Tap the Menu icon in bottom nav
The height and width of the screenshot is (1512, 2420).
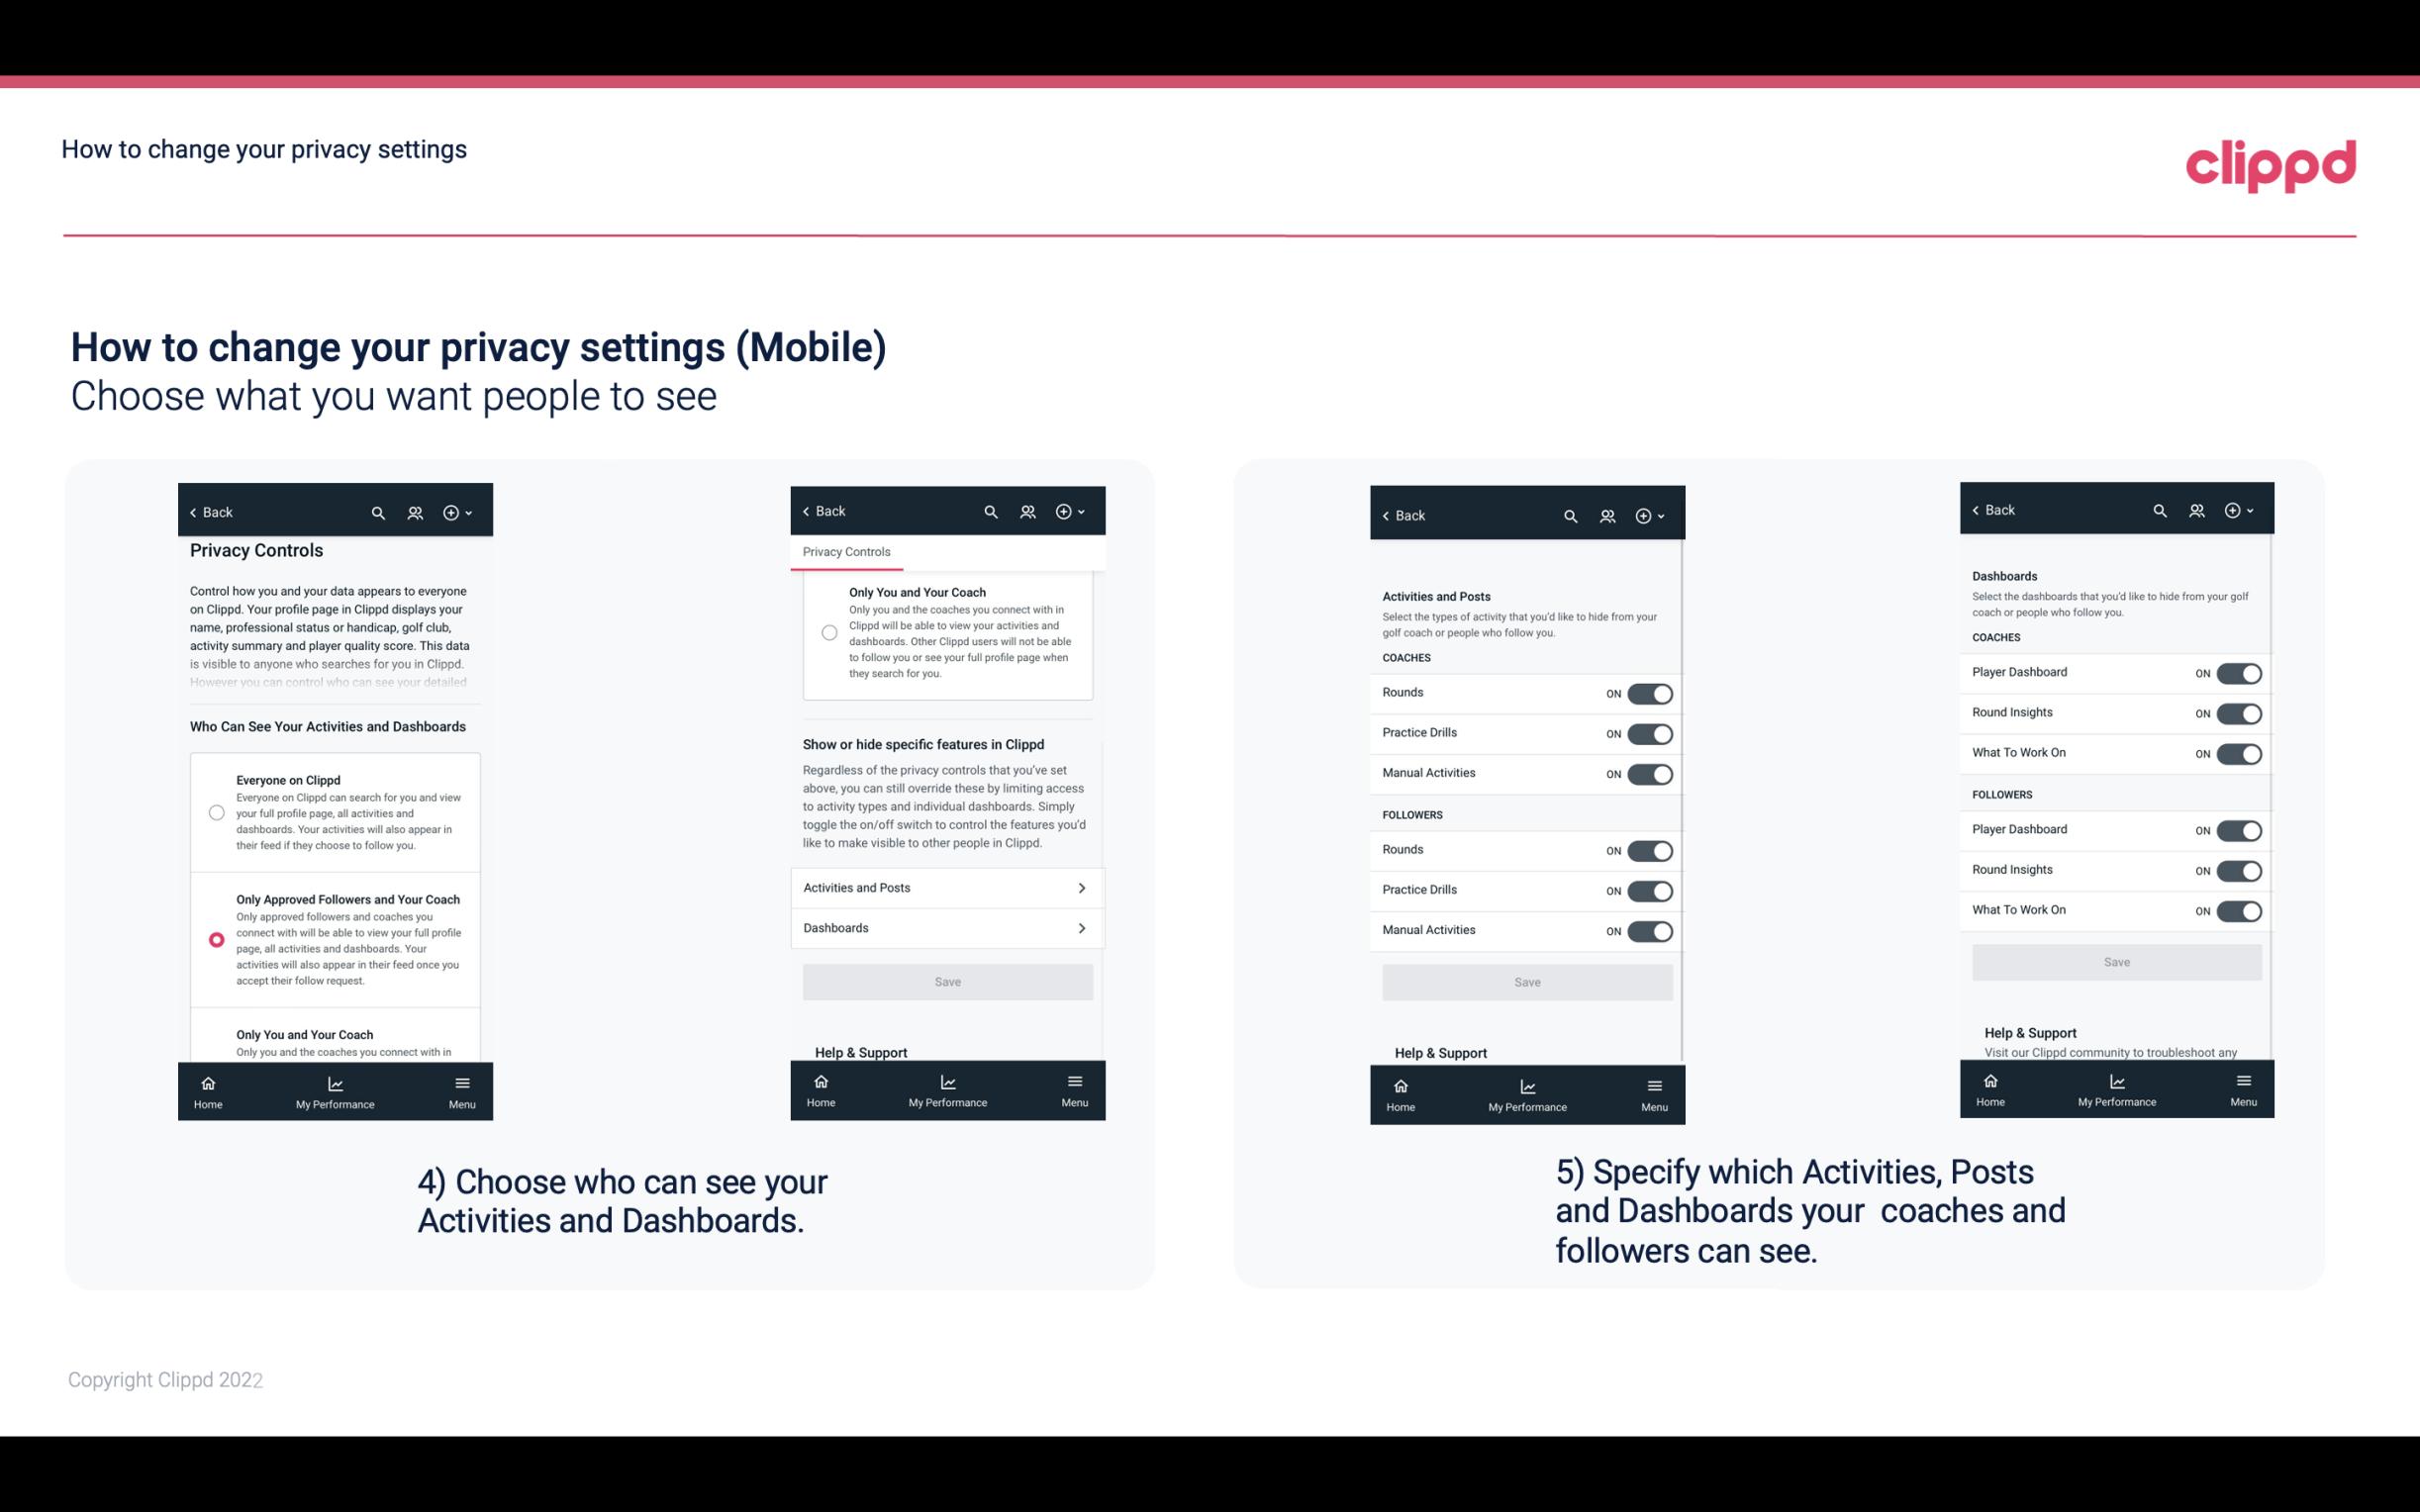(x=463, y=1082)
